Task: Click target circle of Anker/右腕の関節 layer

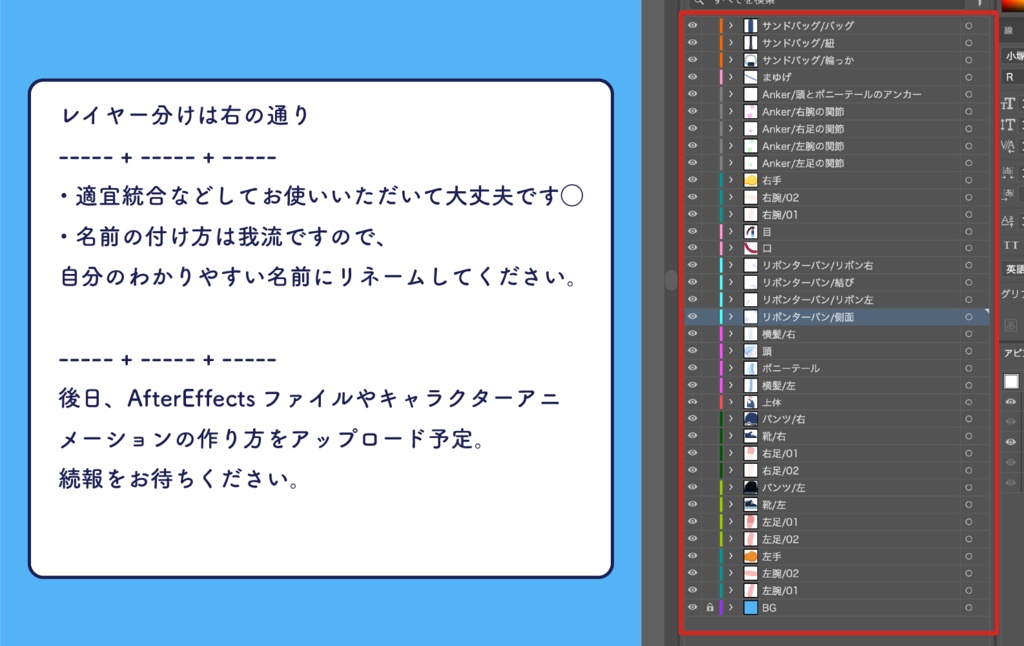Action: pyautogui.click(x=968, y=112)
